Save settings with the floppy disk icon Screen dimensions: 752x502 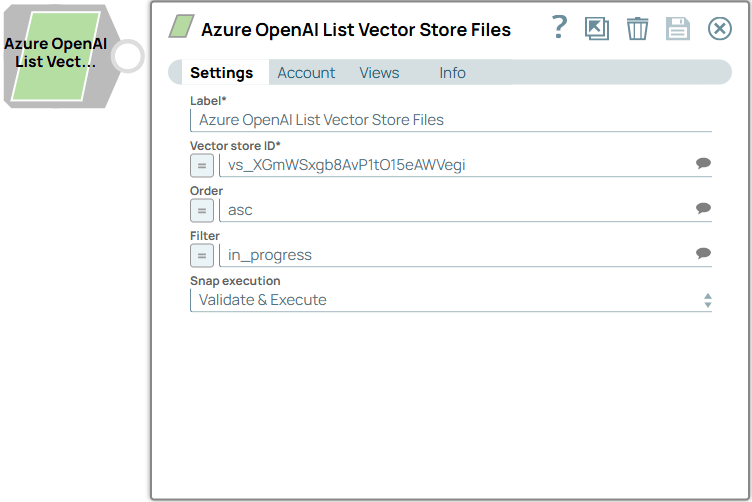(678, 29)
